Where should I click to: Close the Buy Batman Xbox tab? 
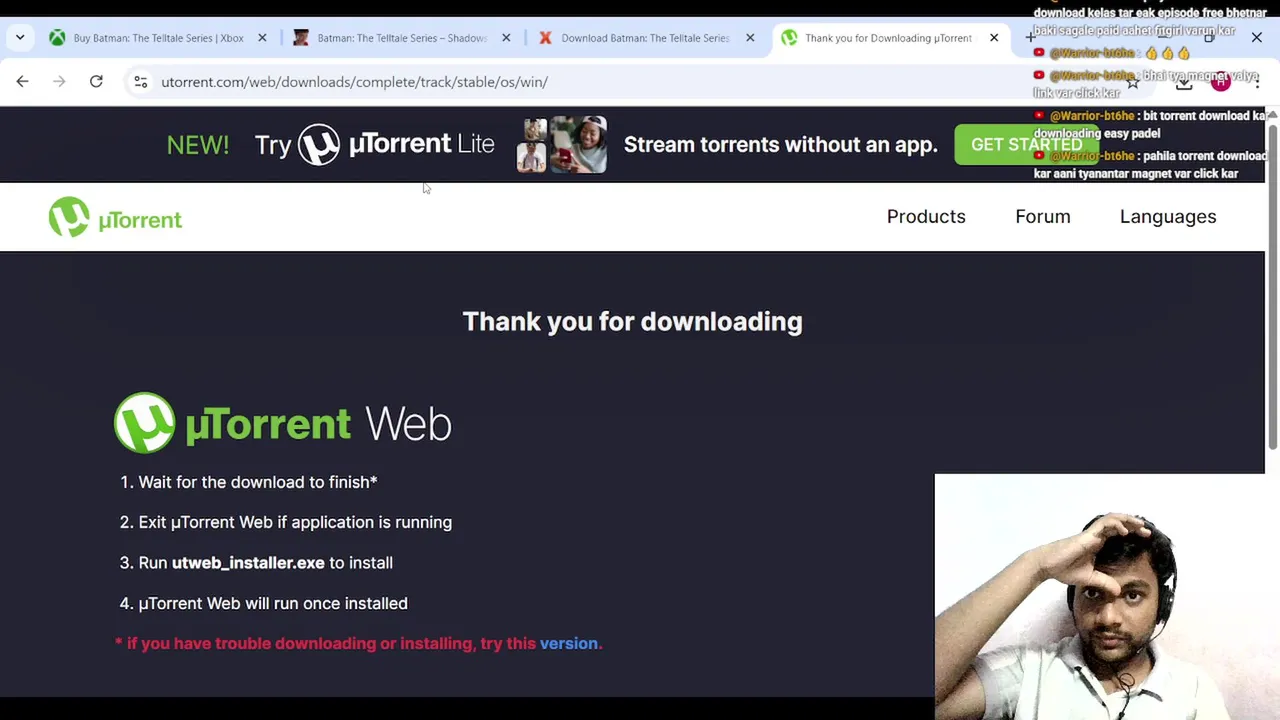click(262, 38)
